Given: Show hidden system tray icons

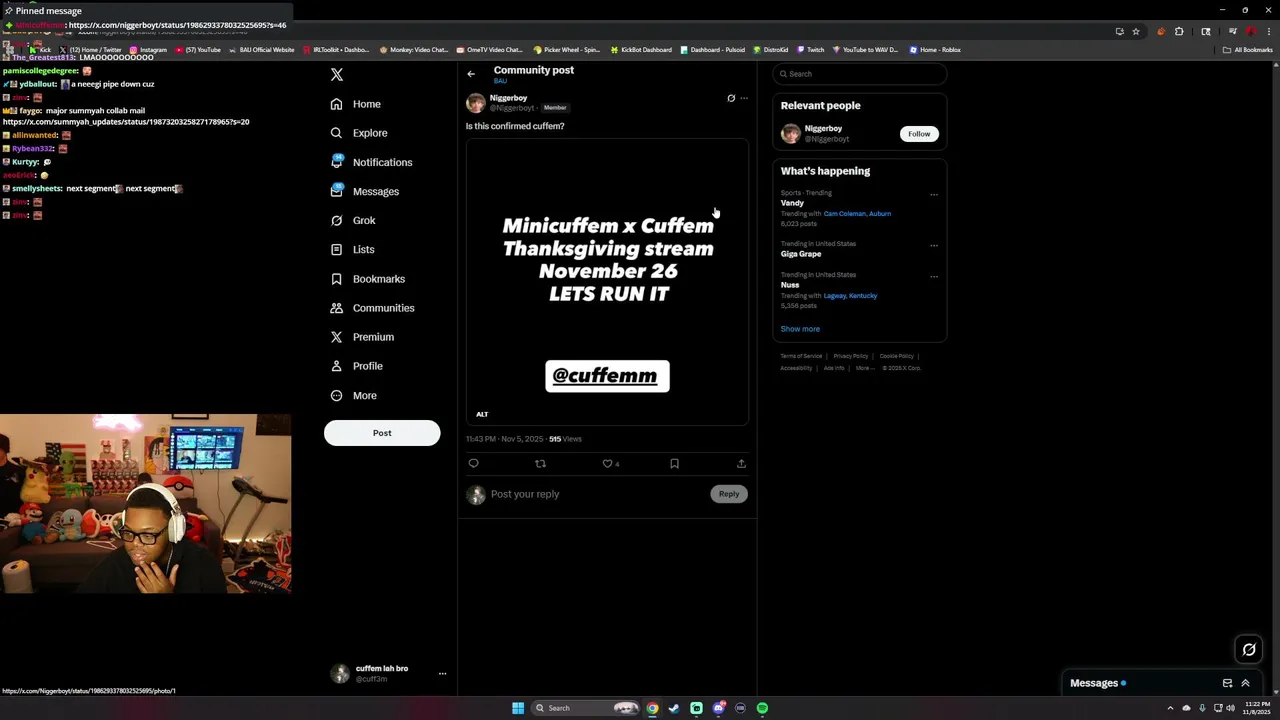Looking at the screenshot, I should tap(1170, 708).
